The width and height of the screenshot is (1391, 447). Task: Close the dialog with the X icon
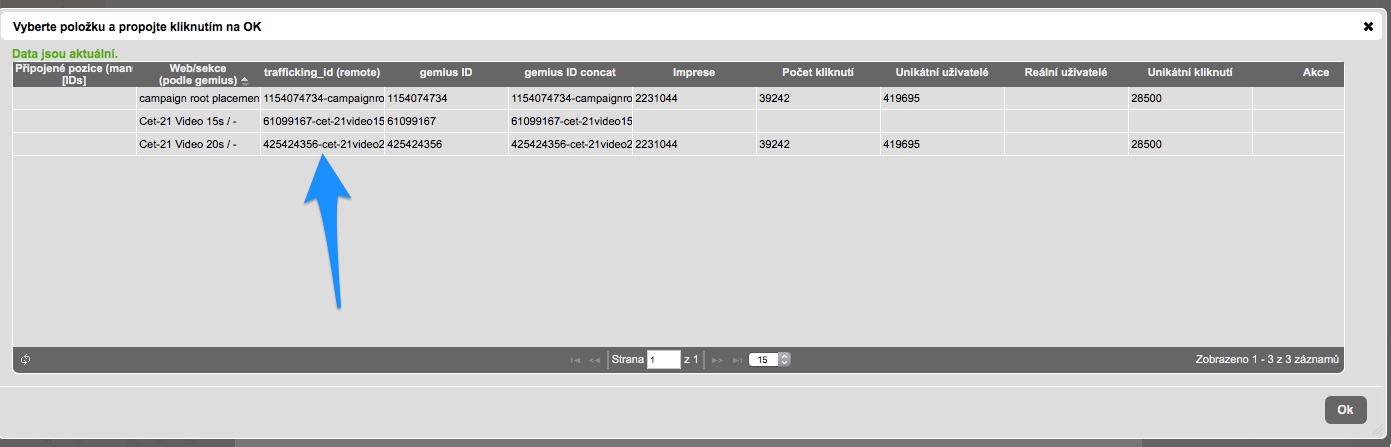1368,26
